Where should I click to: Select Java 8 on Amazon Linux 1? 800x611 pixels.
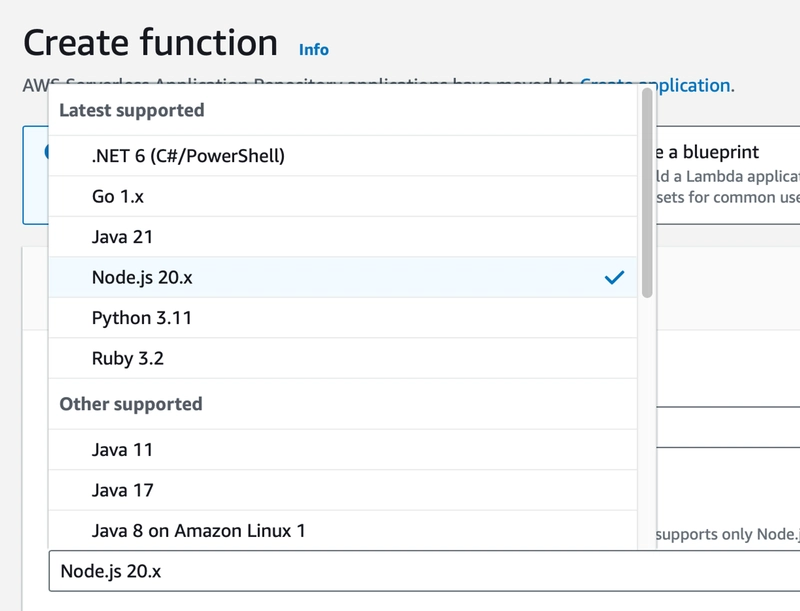343,530
